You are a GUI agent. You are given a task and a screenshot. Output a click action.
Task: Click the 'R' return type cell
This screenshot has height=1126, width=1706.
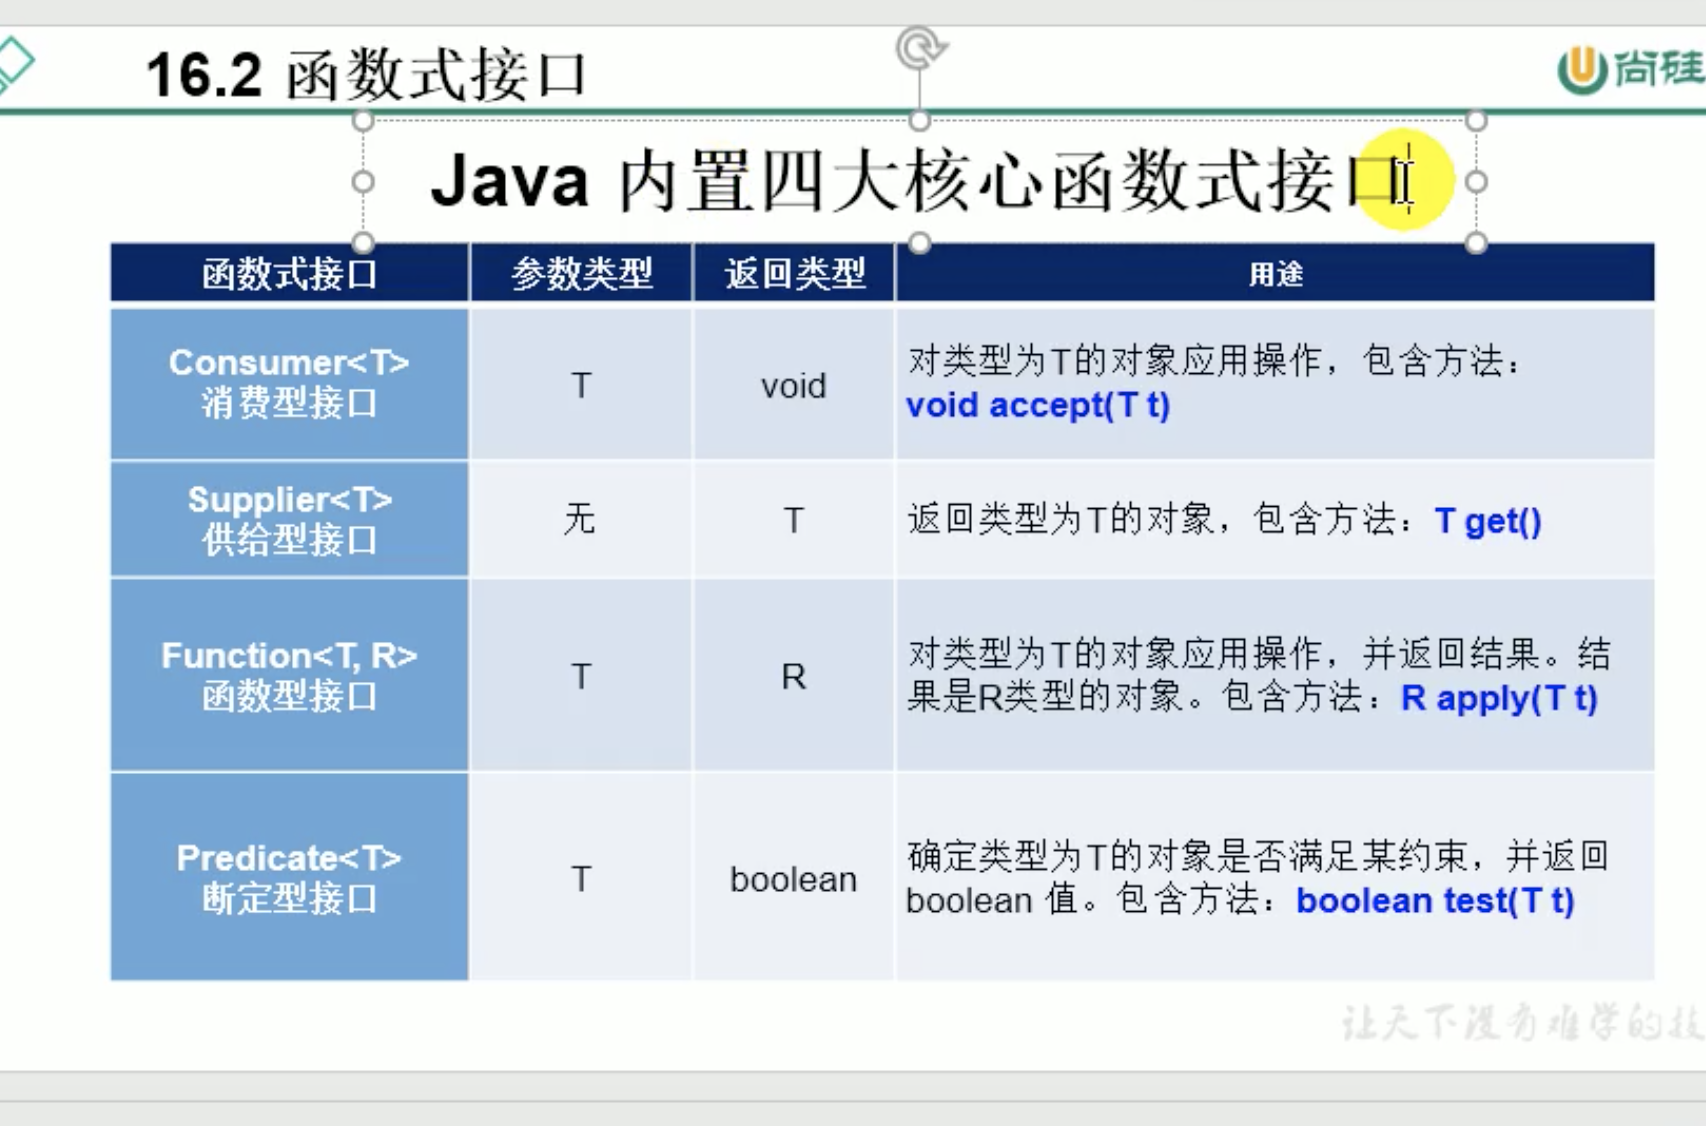[794, 677]
